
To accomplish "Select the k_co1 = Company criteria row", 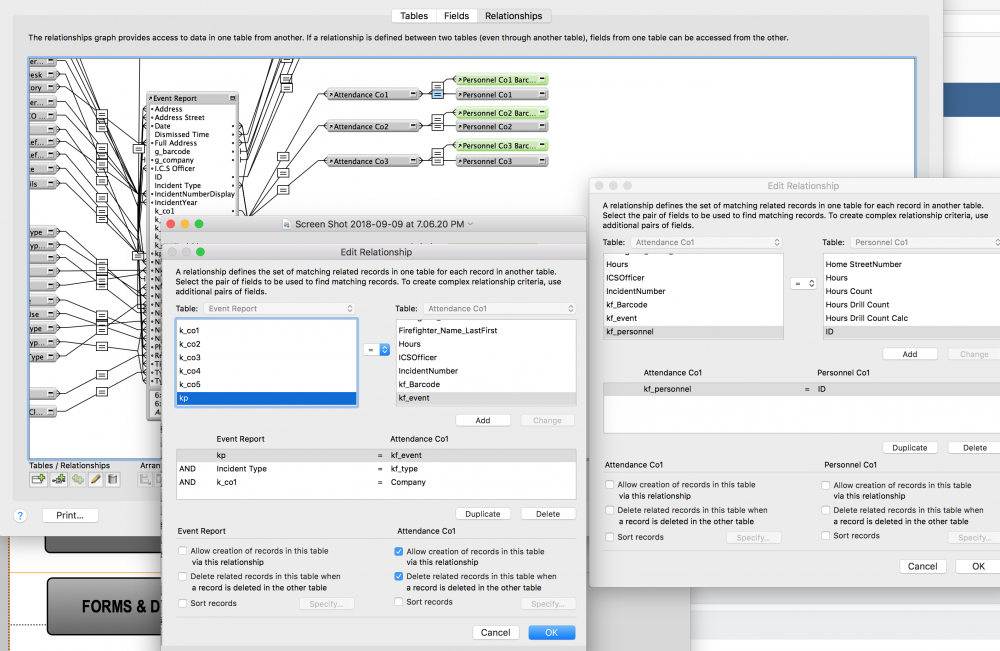I will point(376,482).
